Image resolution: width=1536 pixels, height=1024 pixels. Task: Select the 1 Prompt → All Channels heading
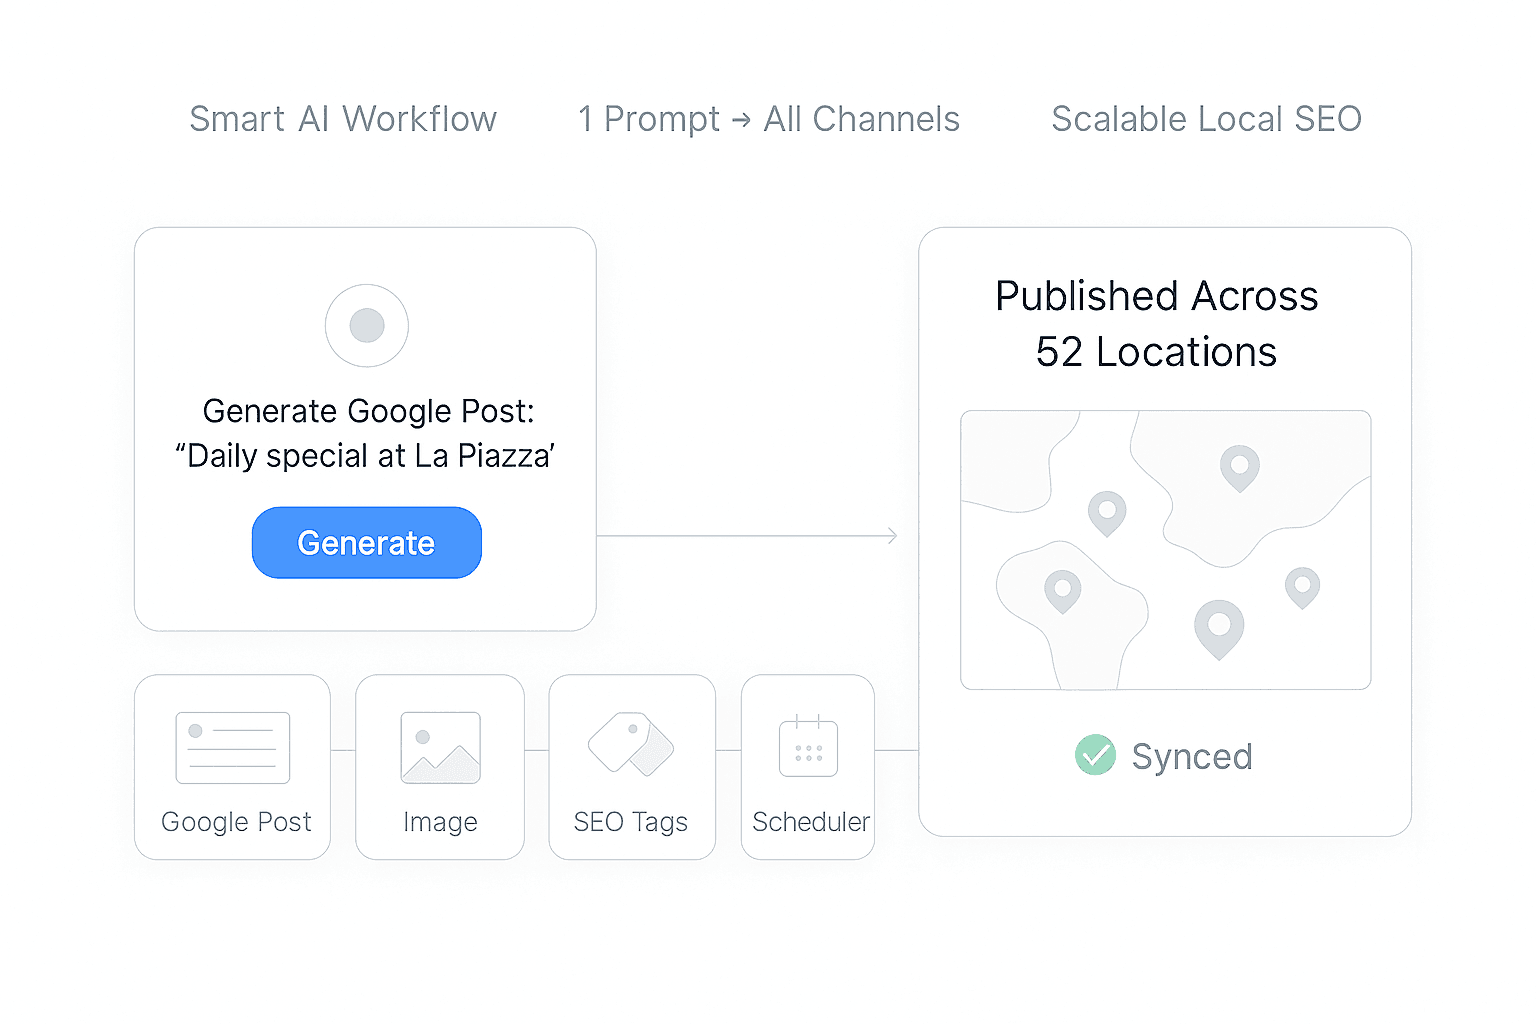(x=768, y=119)
